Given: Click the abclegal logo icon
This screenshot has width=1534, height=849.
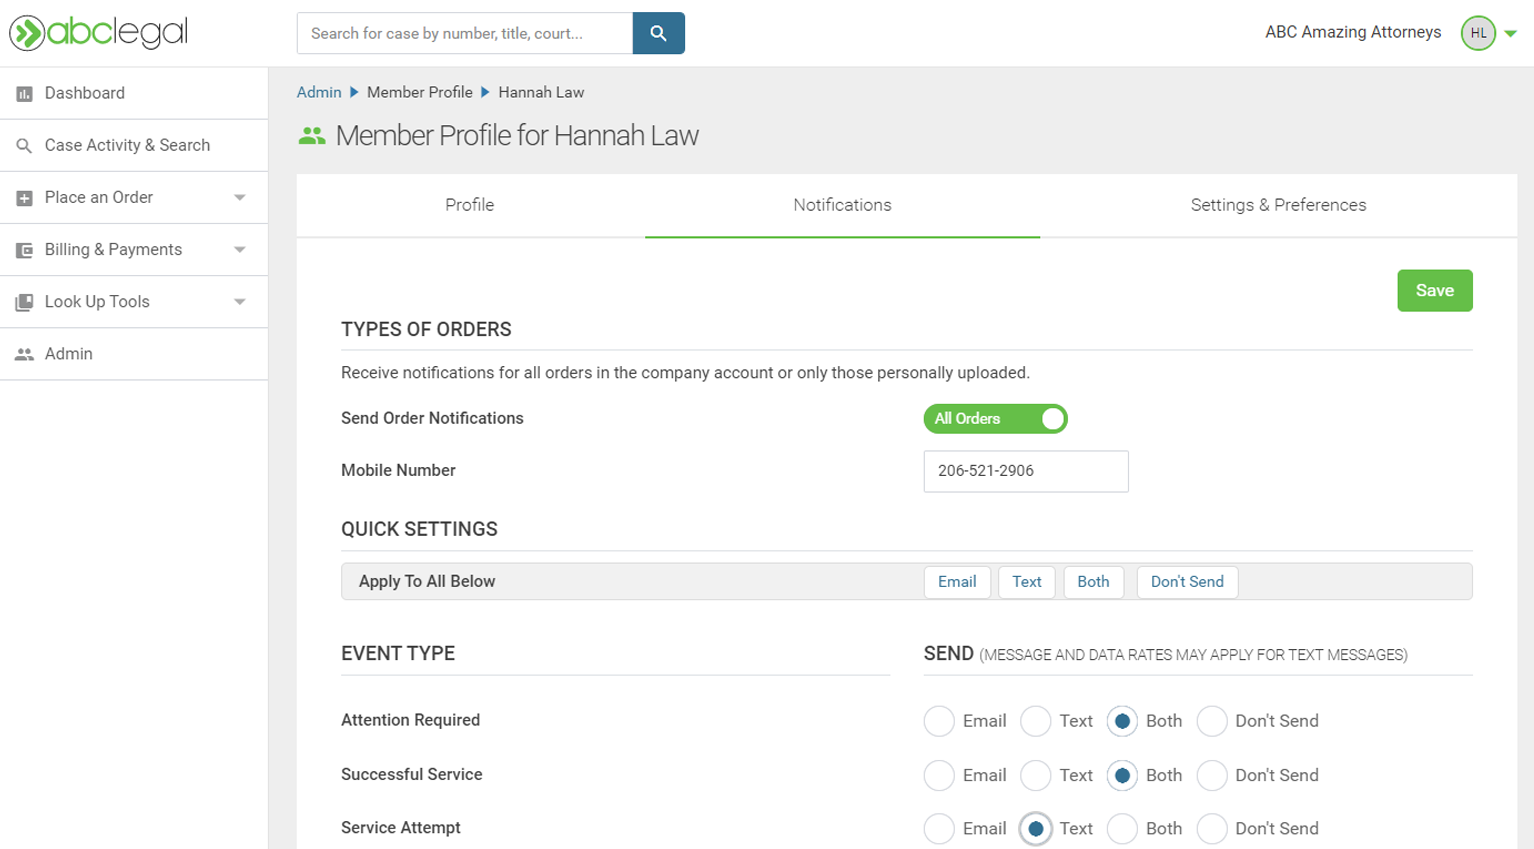Looking at the screenshot, I should (x=27, y=33).
